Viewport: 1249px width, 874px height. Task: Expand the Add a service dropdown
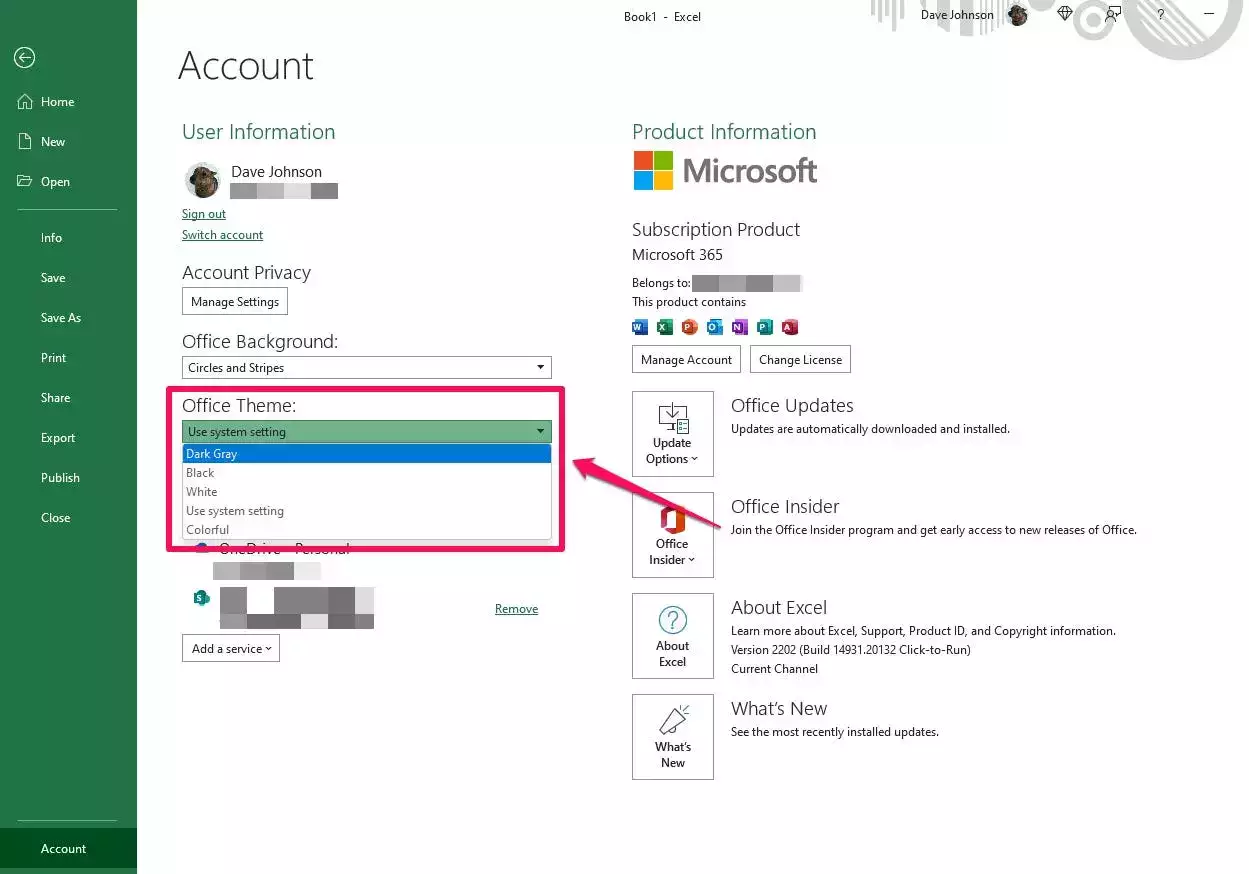231,649
